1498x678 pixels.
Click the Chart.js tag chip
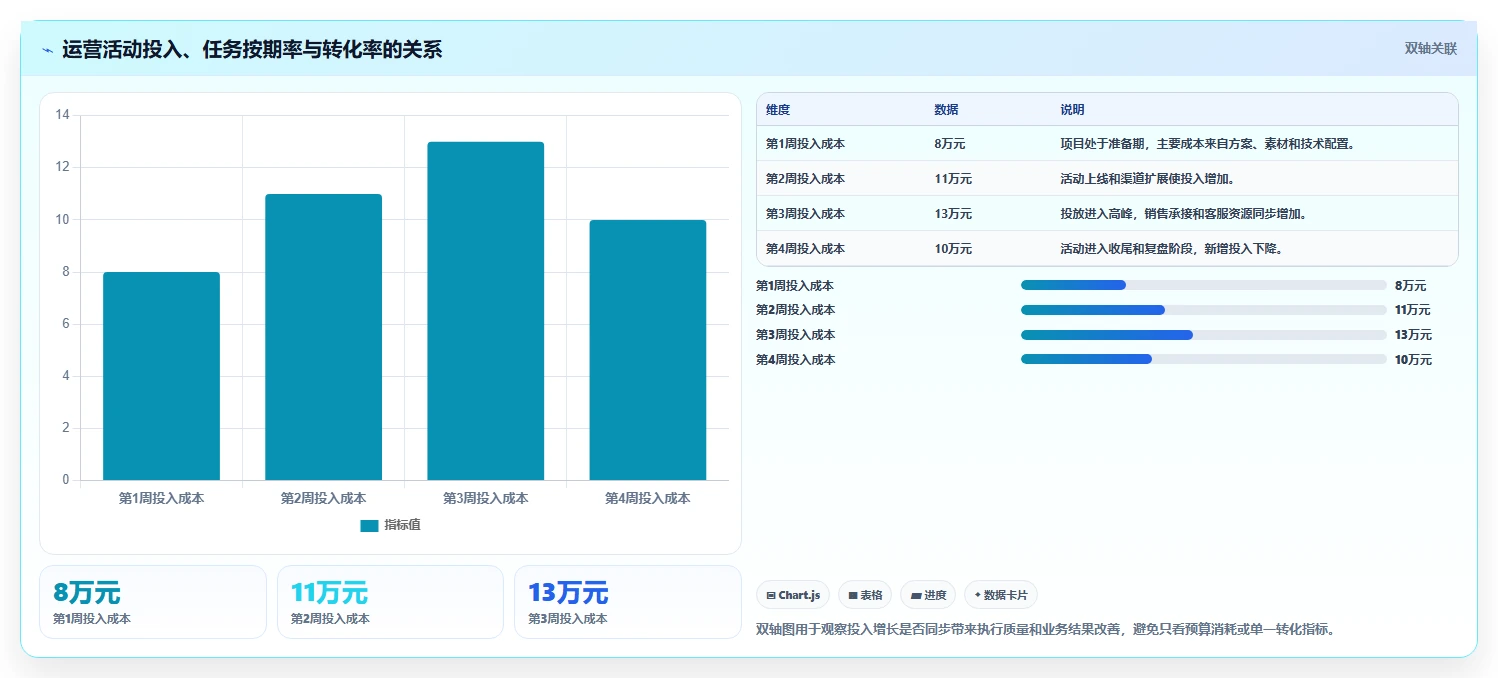click(x=793, y=595)
